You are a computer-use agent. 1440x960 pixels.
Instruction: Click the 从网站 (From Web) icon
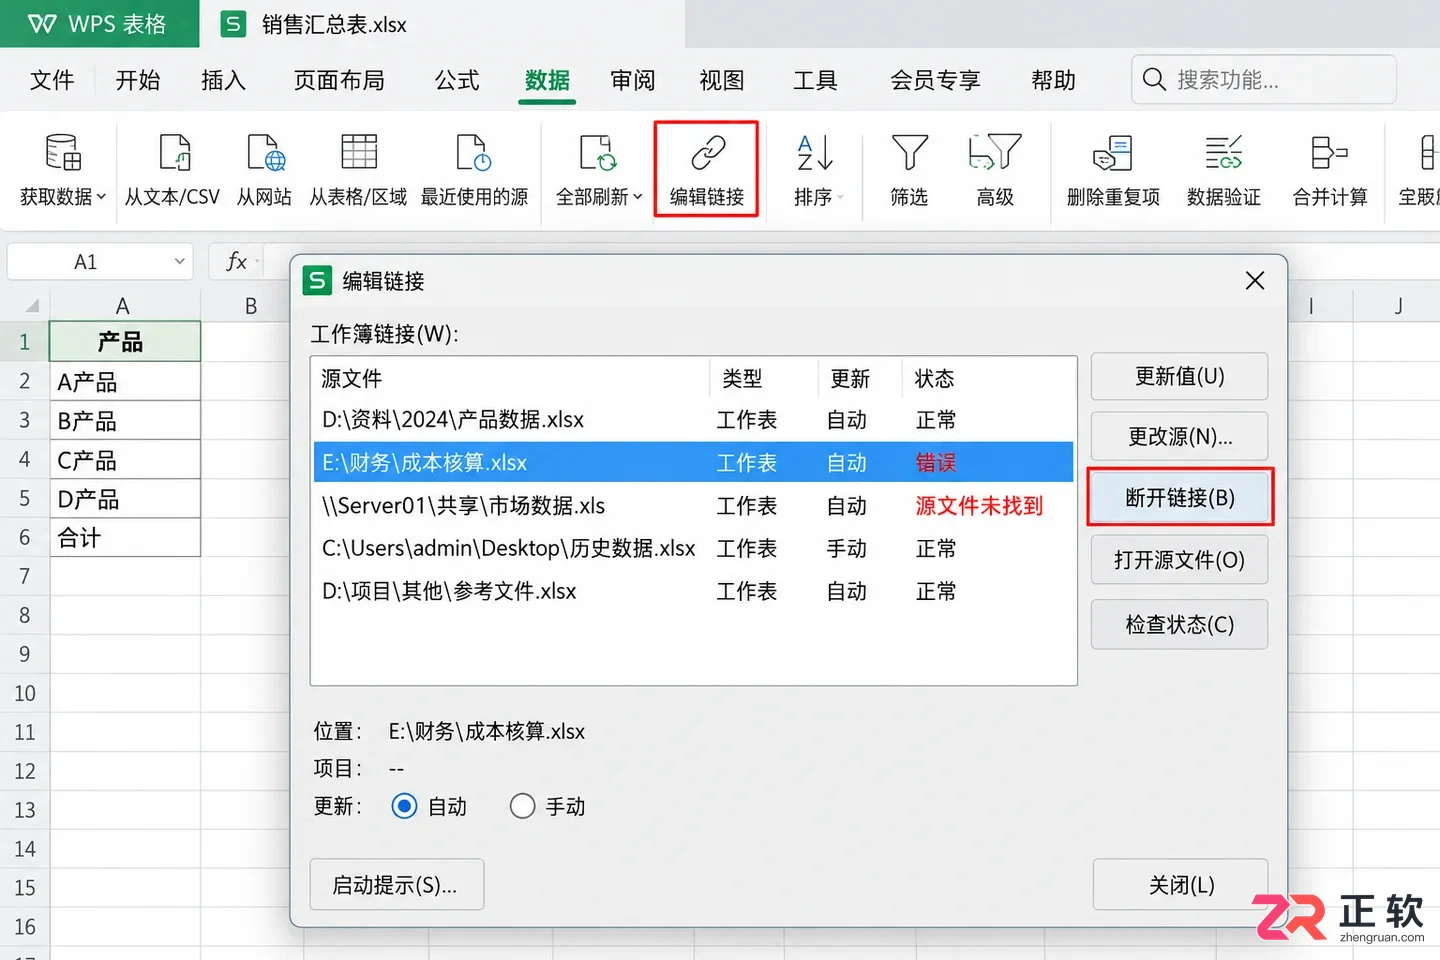point(266,153)
